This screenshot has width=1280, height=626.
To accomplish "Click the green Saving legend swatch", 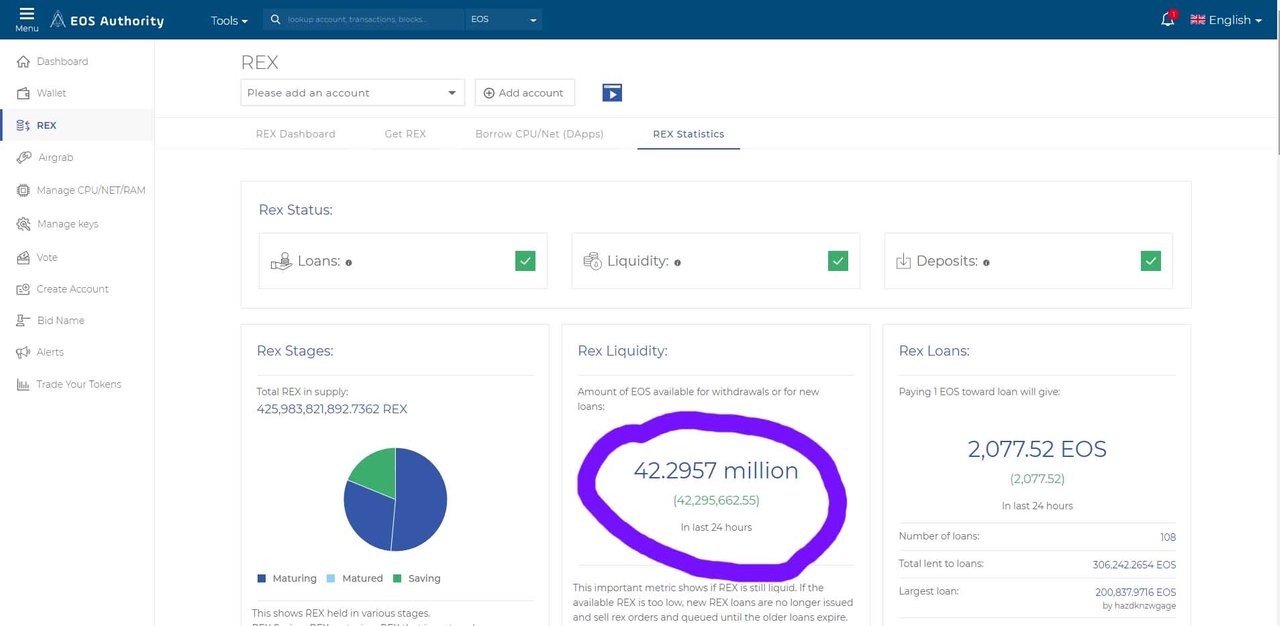I will [x=397, y=579].
